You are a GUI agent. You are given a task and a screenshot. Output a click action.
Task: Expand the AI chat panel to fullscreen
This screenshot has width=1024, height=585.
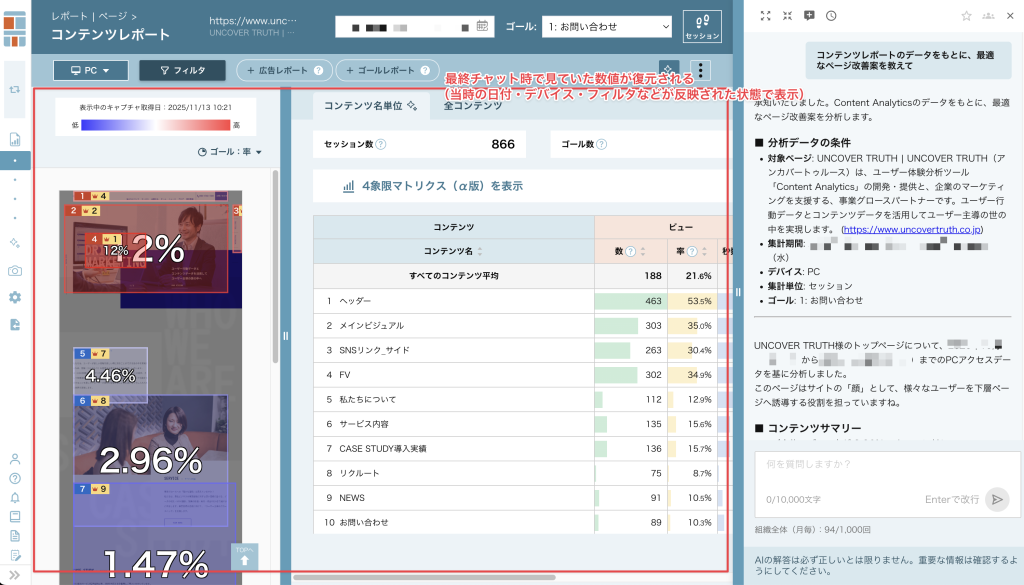tap(766, 16)
